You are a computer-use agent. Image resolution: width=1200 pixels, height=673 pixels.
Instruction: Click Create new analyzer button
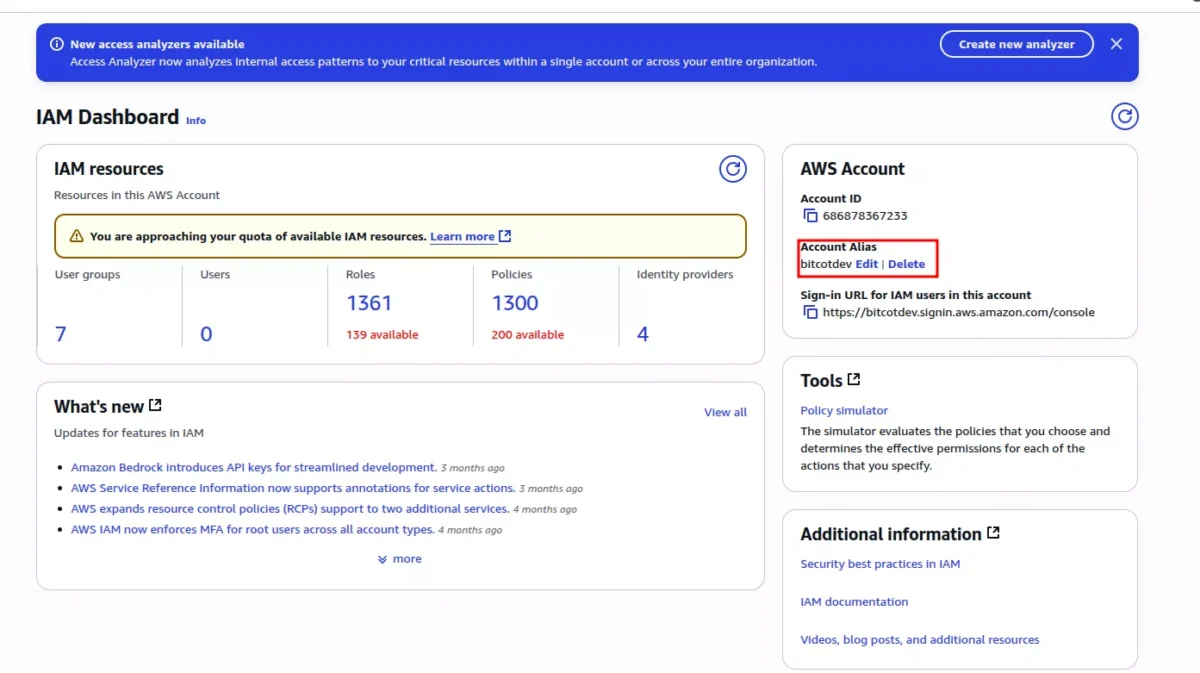click(x=1016, y=44)
